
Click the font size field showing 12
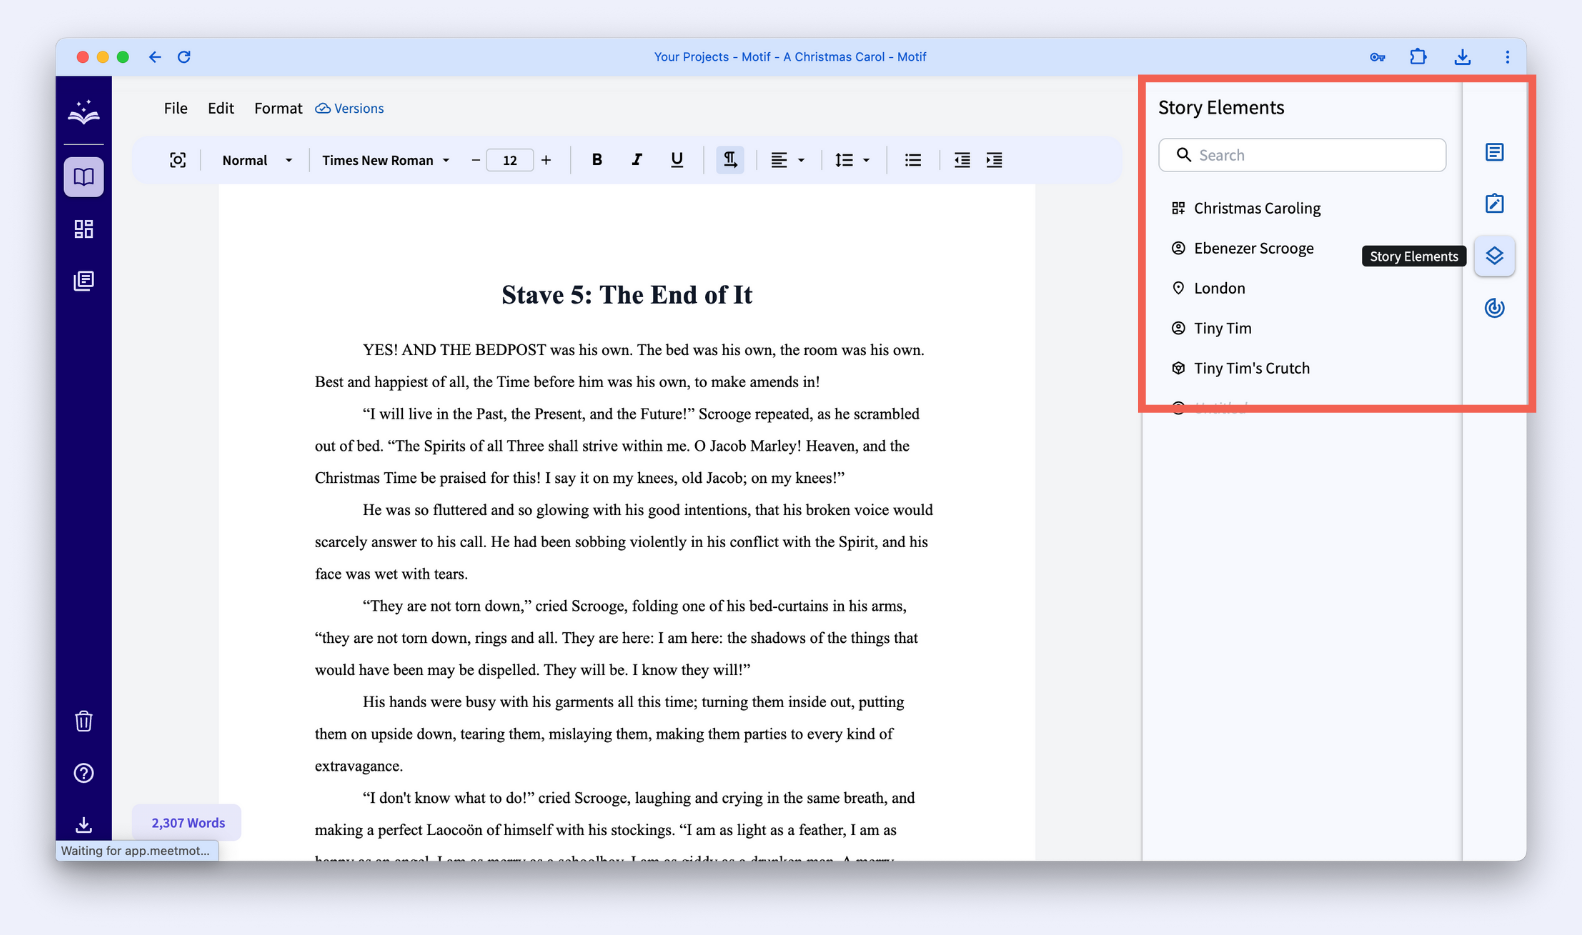click(x=510, y=160)
